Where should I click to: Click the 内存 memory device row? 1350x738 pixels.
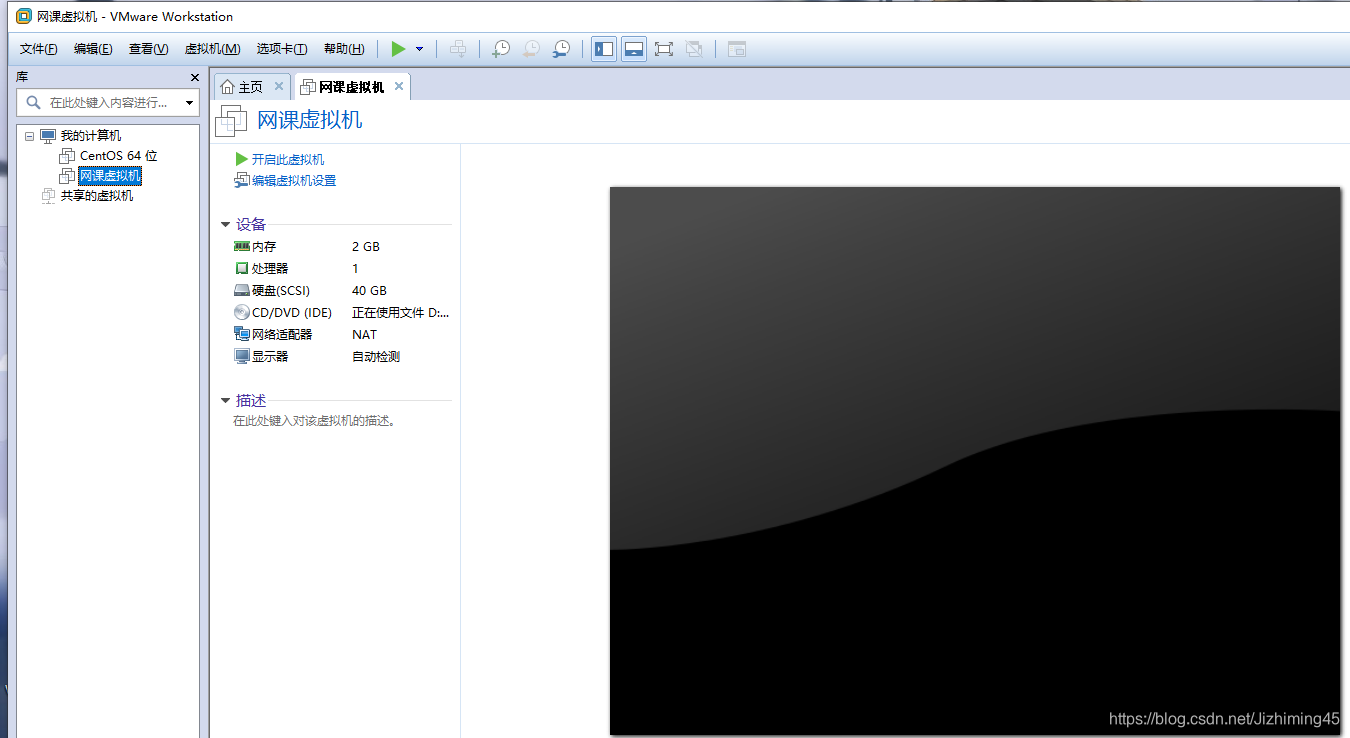pos(341,247)
